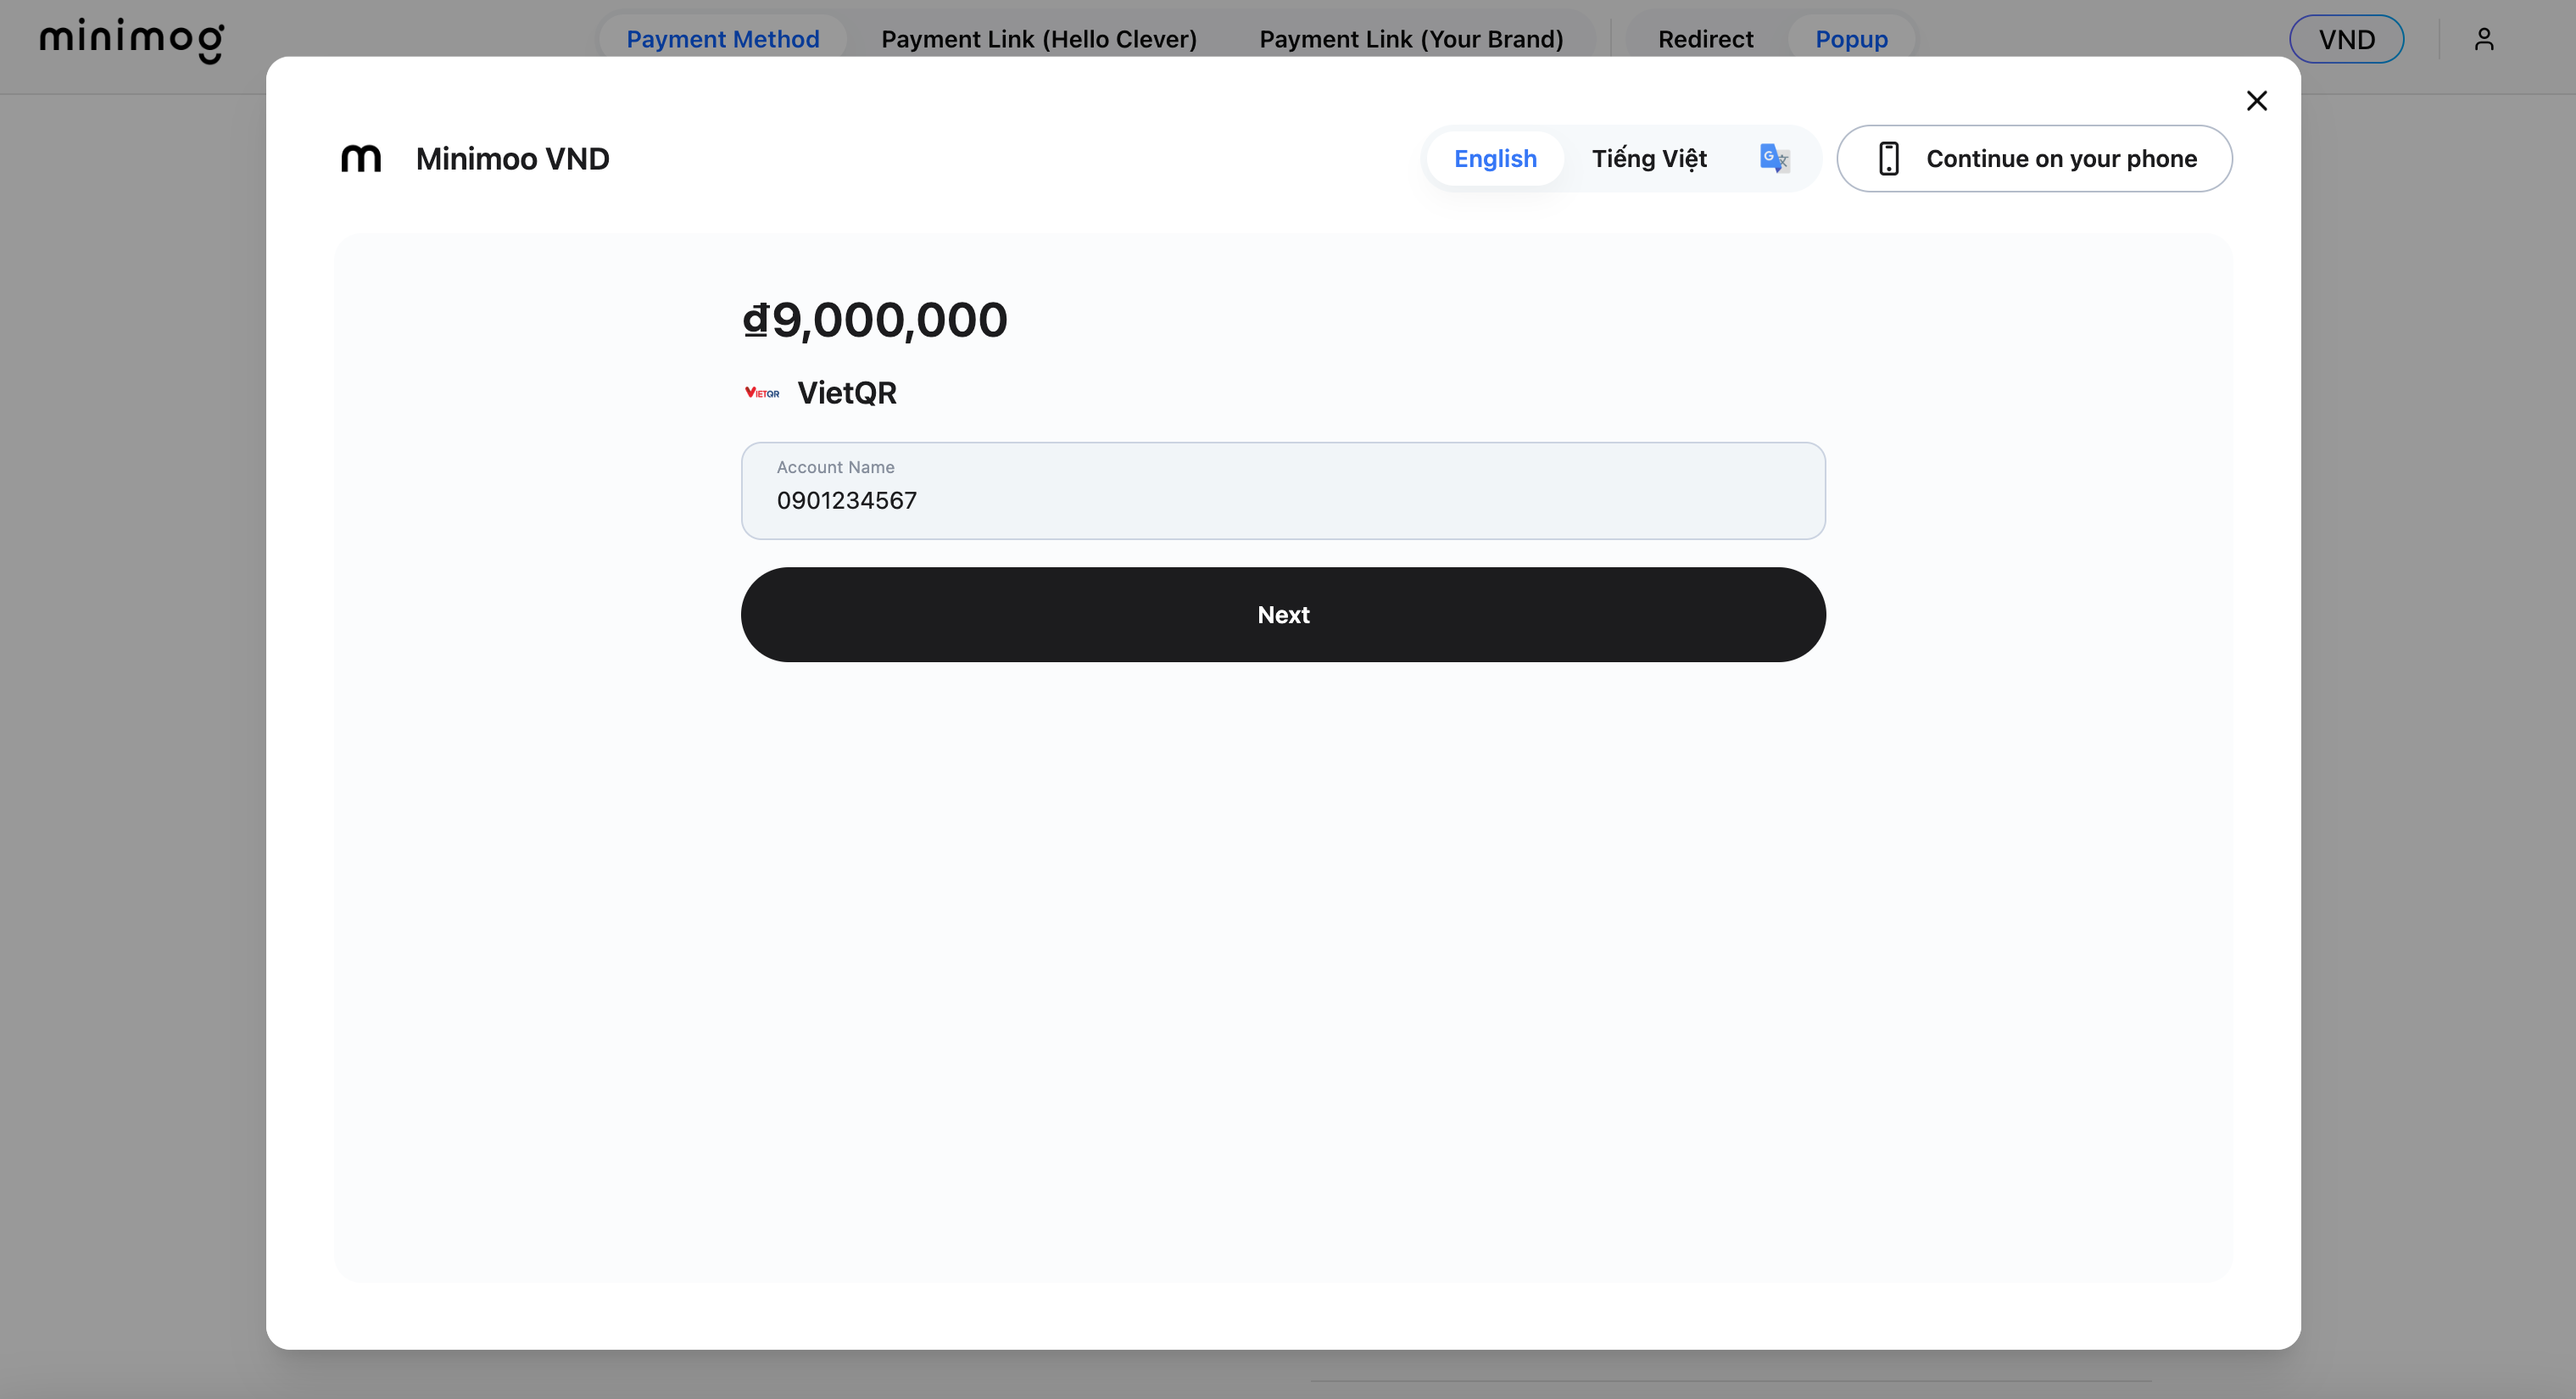This screenshot has height=1399, width=2576.
Task: Click the VietQR payment method label
Action: (x=846, y=393)
